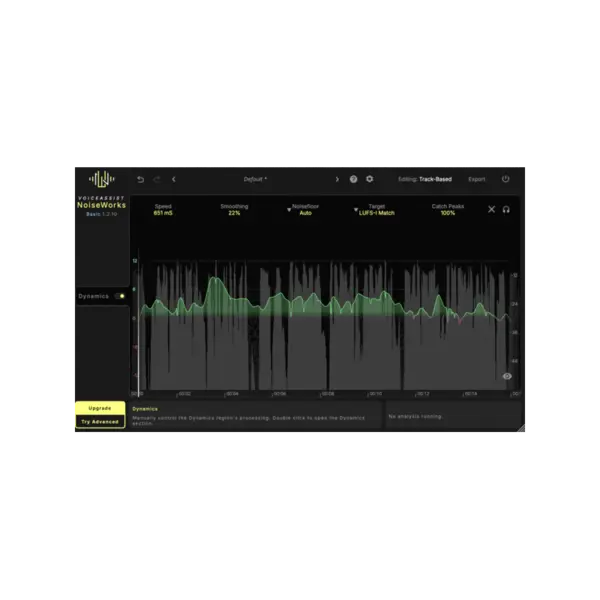Open the Default preset name menu

pyautogui.click(x=255, y=179)
